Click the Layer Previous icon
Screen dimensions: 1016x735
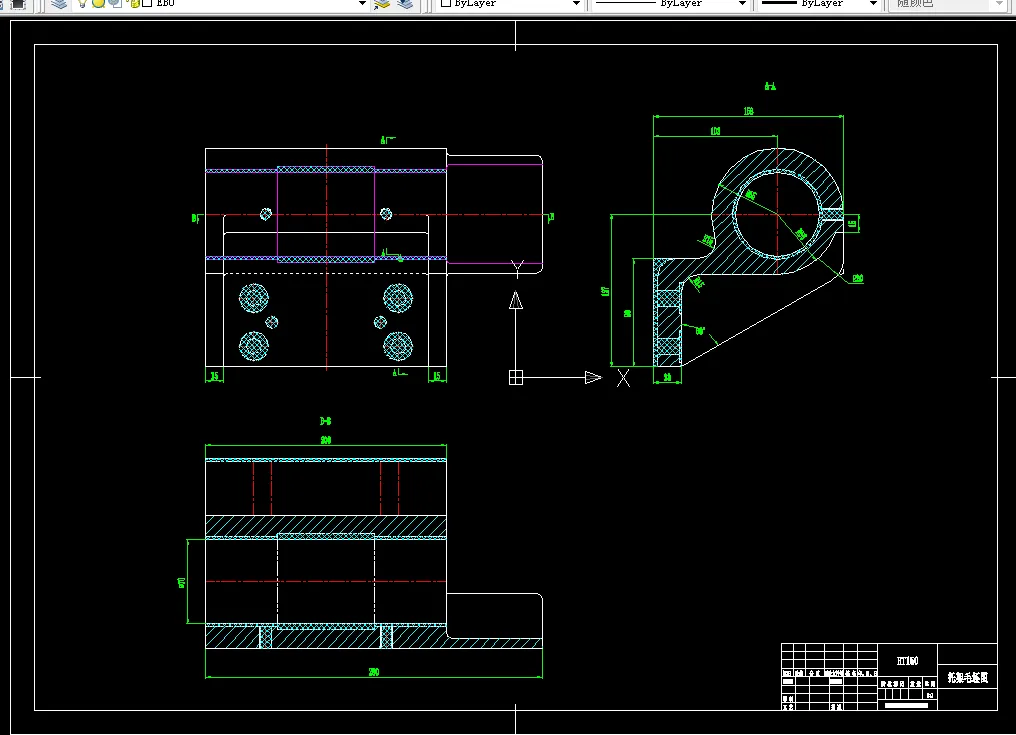click(x=406, y=4)
